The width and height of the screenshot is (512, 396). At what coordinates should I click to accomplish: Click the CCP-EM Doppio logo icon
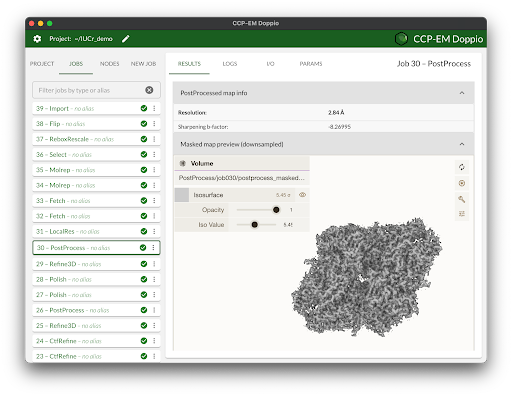click(401, 39)
